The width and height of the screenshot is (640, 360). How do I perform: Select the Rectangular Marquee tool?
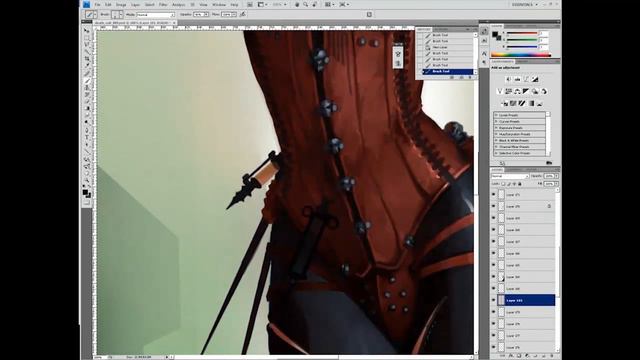87,38
